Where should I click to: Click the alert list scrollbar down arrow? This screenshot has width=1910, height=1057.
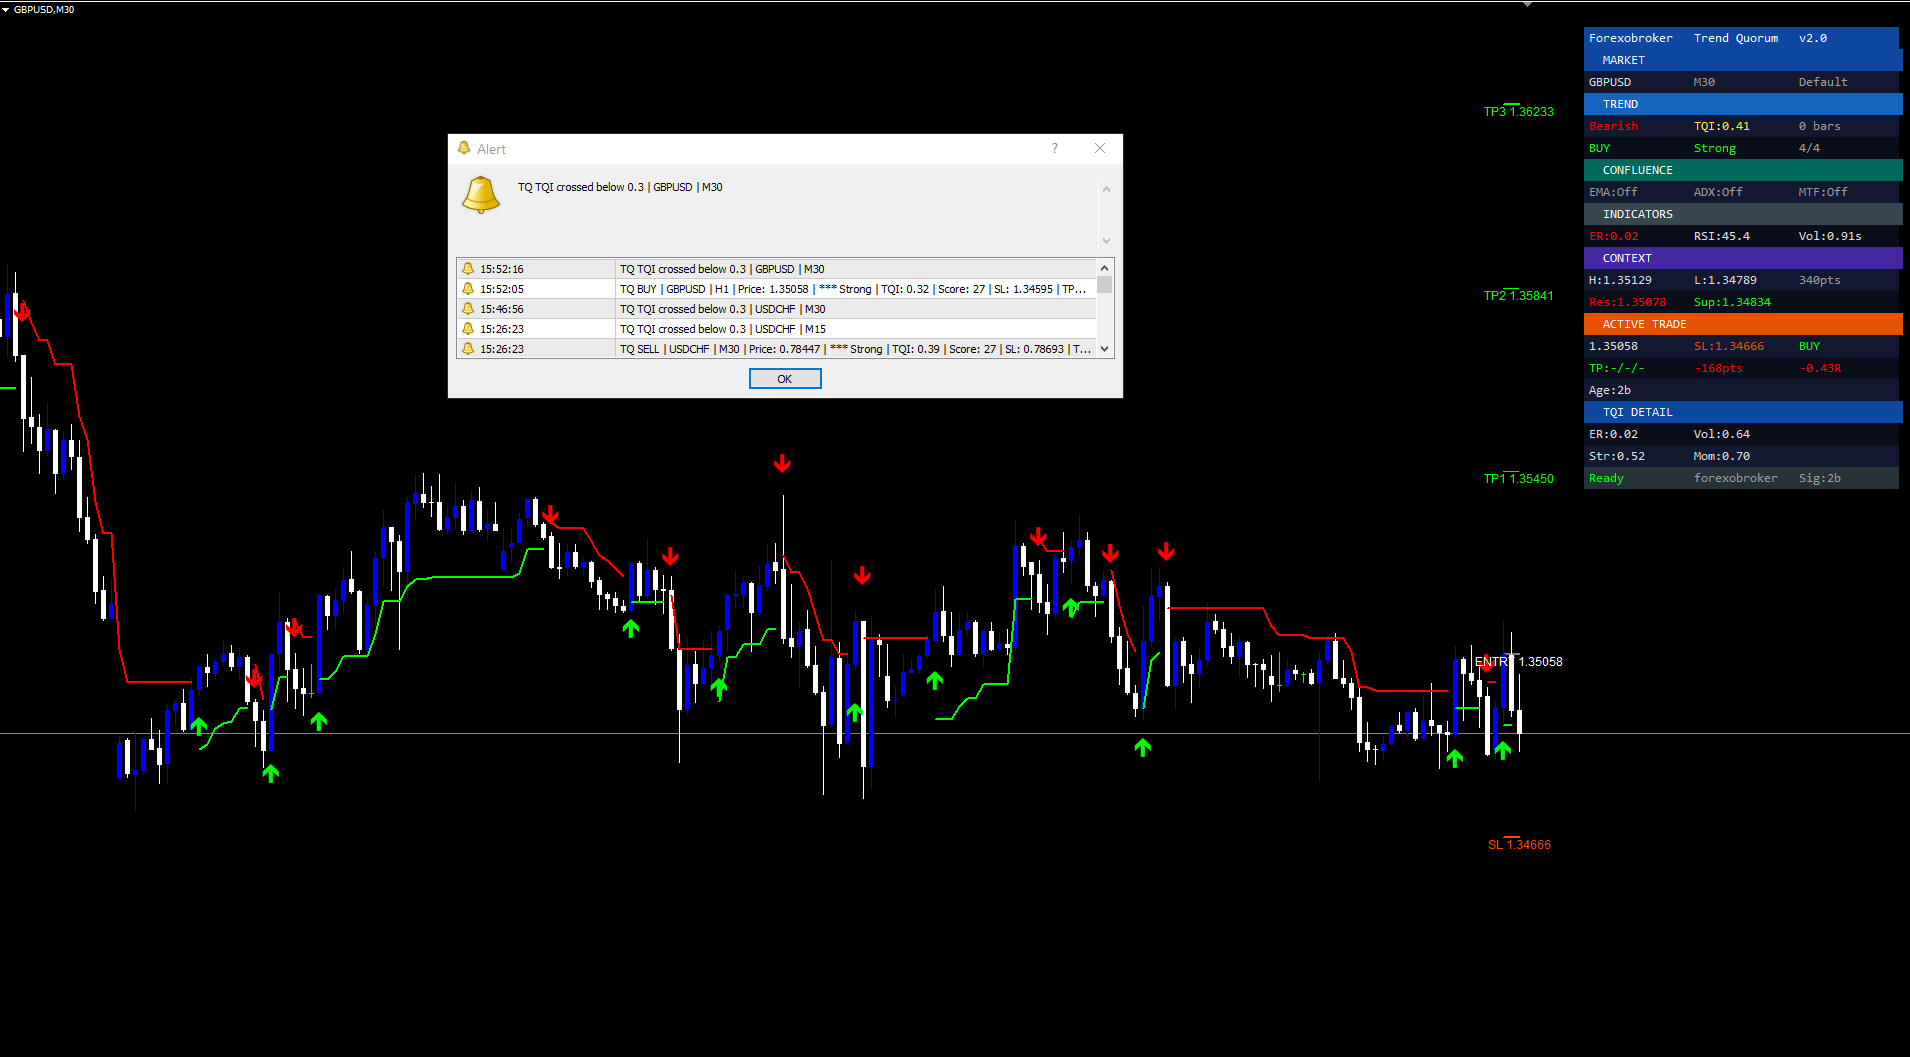click(1105, 349)
